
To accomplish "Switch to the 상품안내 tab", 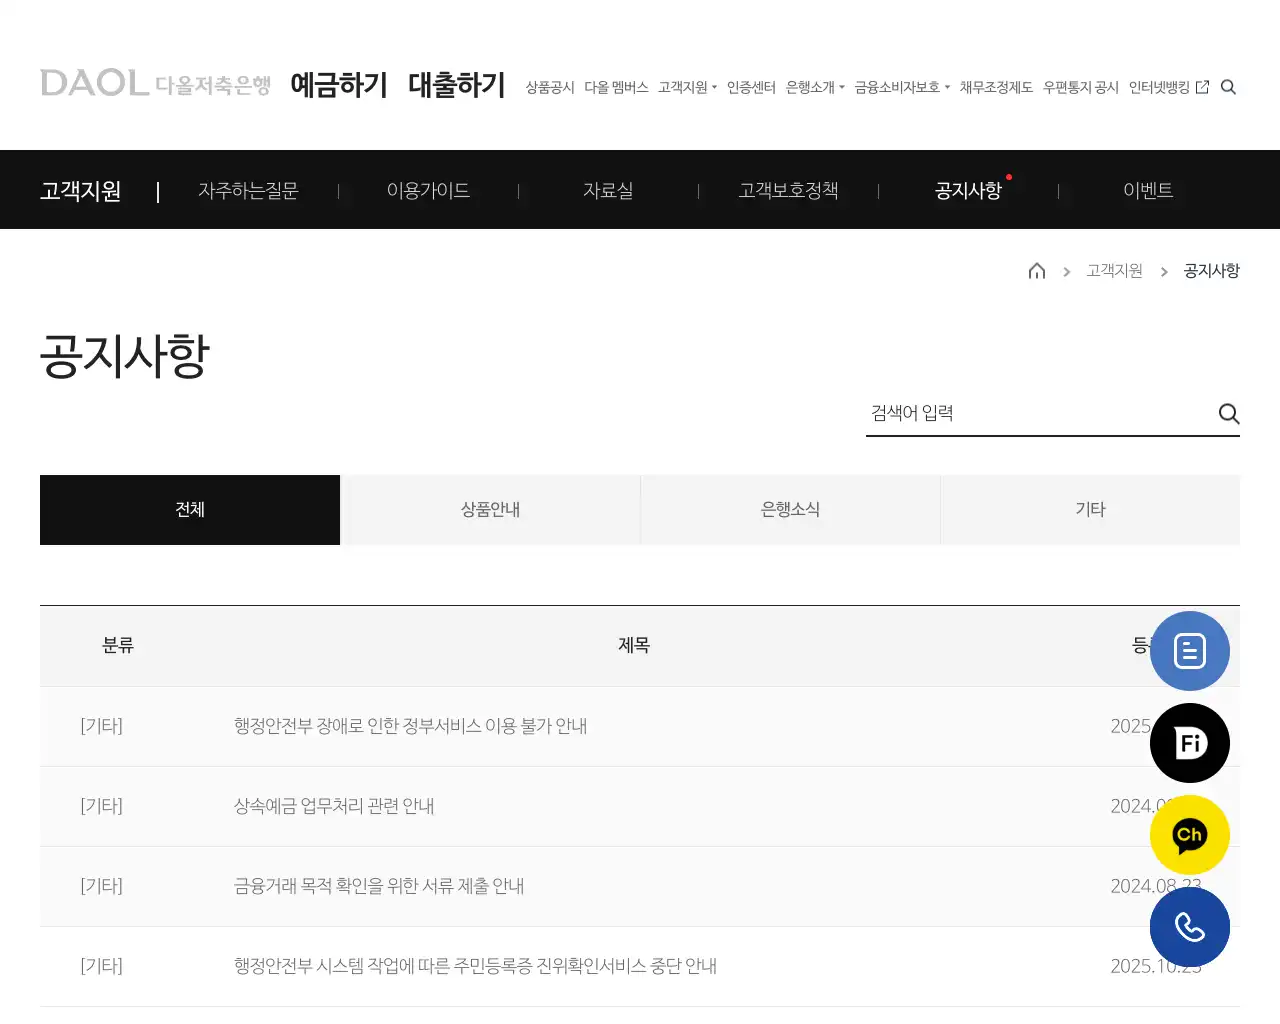I will (490, 510).
